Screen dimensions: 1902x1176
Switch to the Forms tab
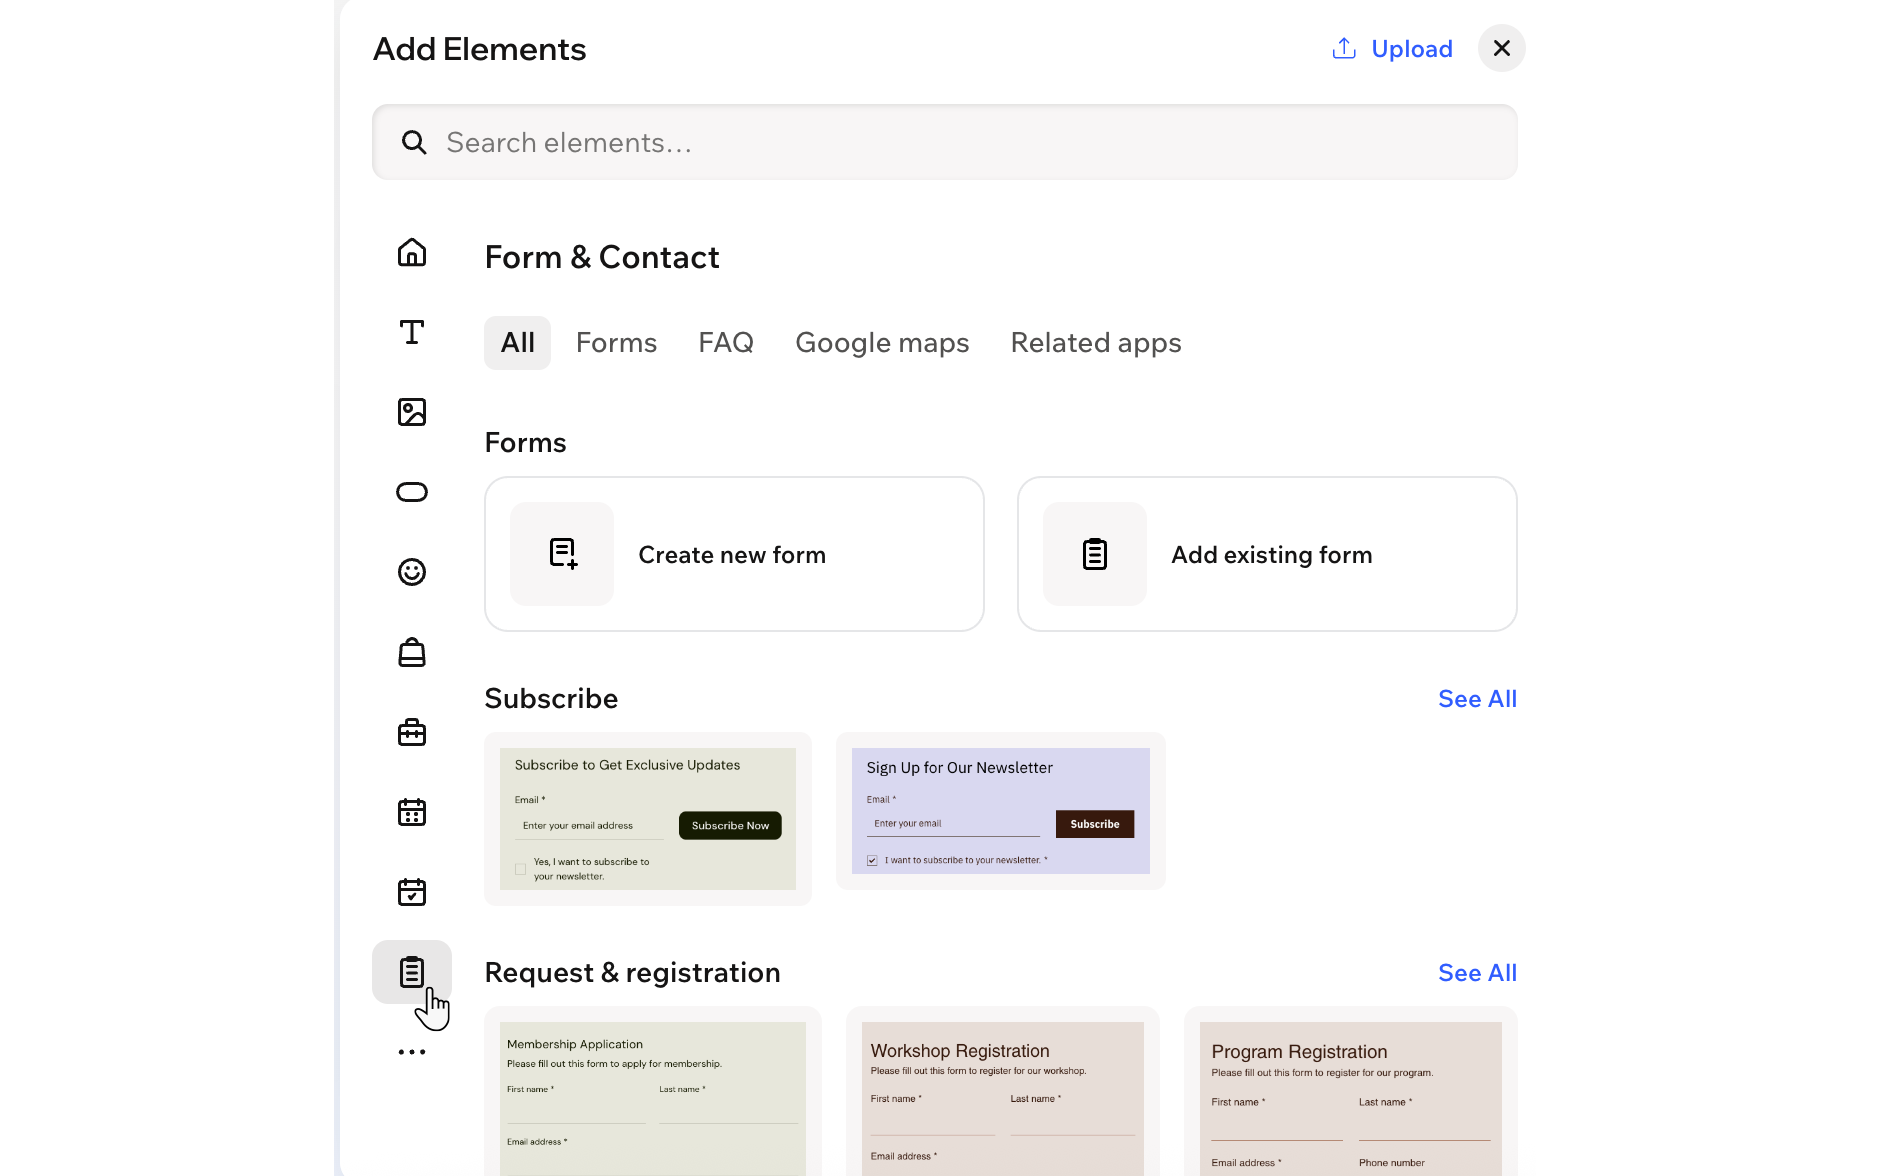(616, 343)
